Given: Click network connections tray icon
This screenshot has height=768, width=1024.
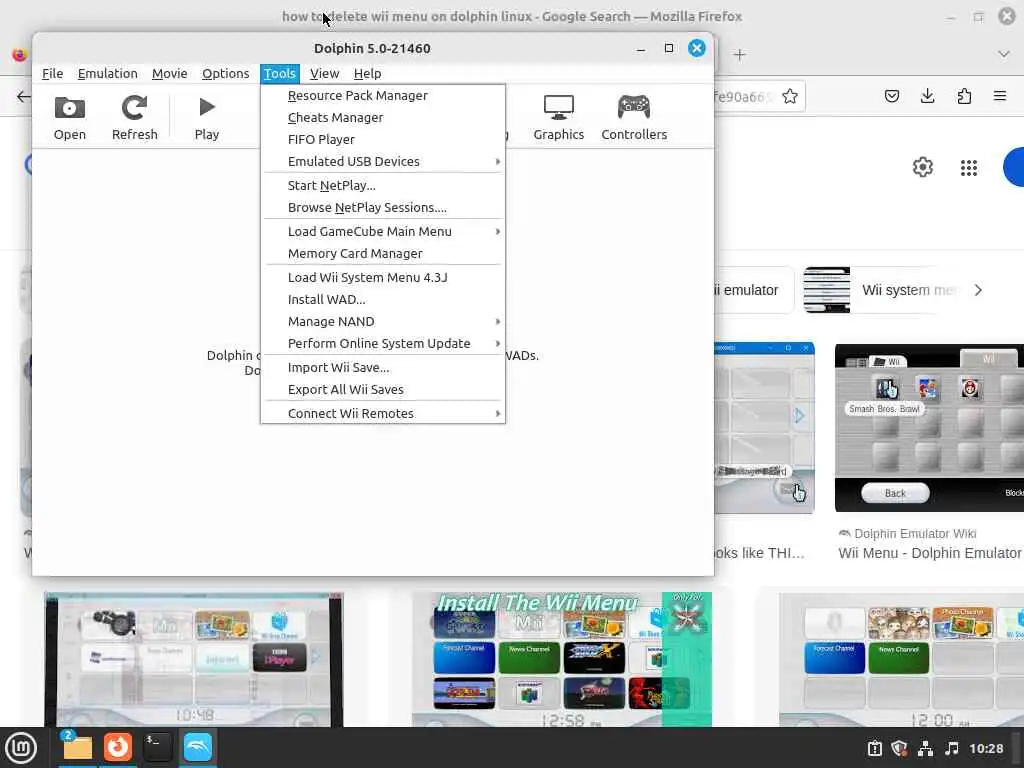Looking at the screenshot, I should click(925, 748).
